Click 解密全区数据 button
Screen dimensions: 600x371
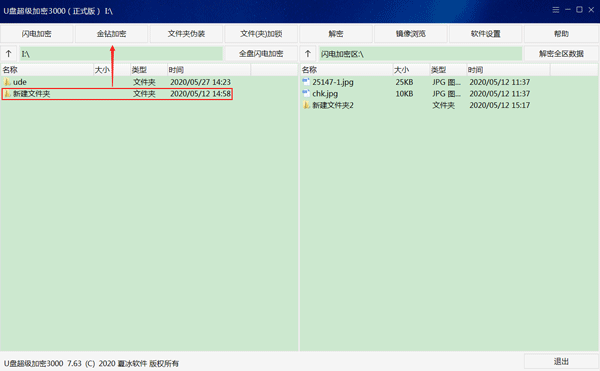pyautogui.click(x=561, y=54)
